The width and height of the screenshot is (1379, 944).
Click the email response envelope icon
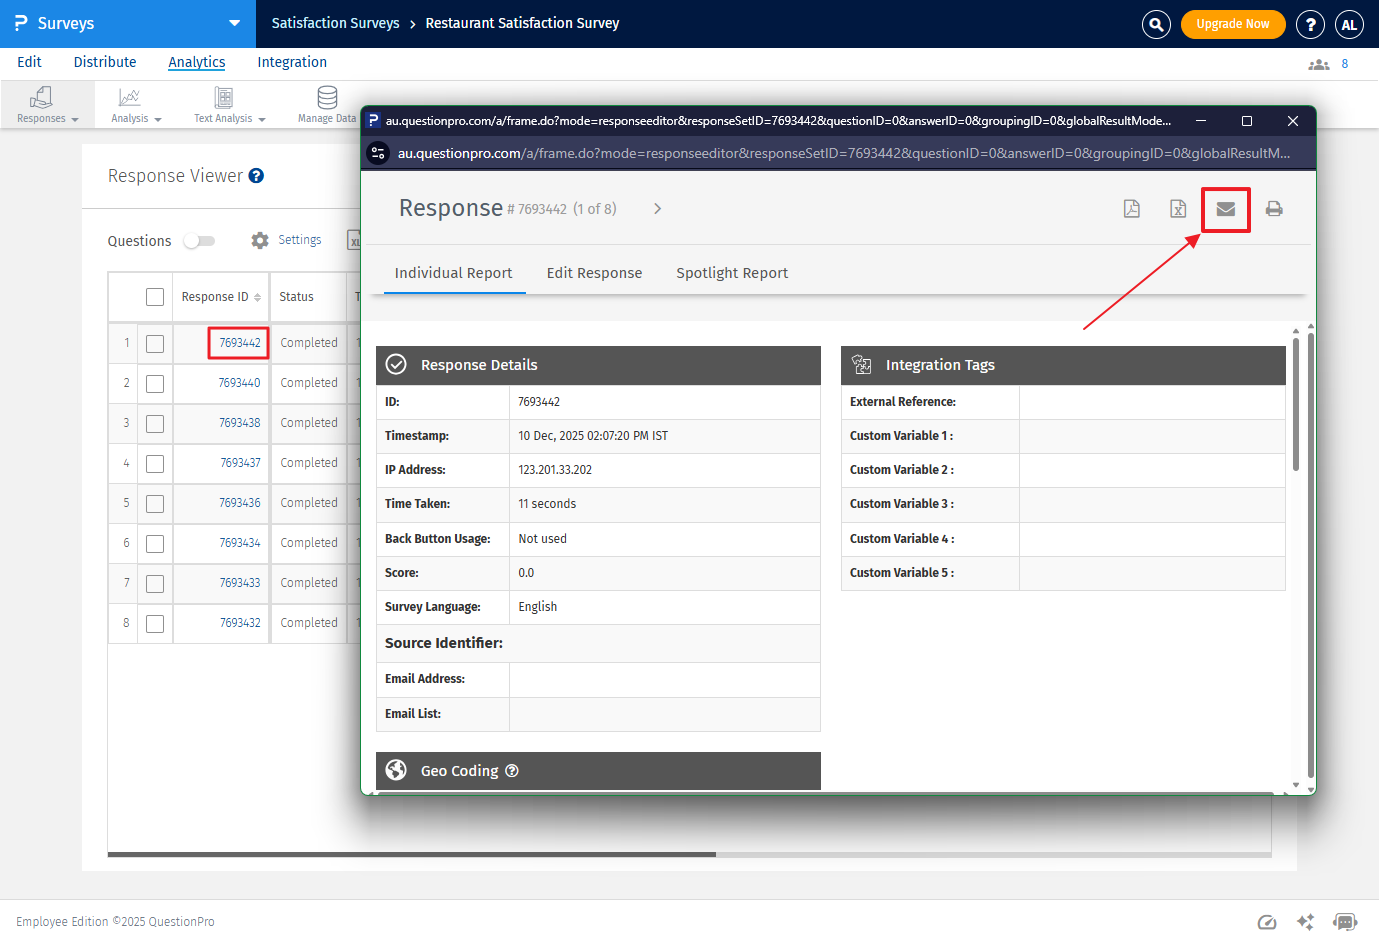(x=1225, y=209)
